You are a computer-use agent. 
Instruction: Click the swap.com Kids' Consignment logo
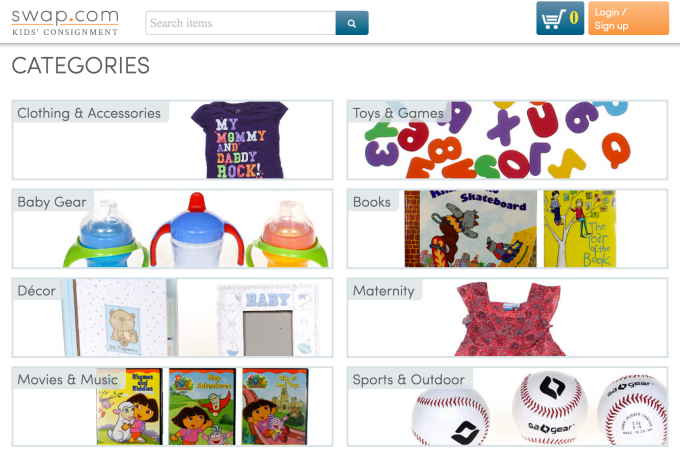coord(65,22)
